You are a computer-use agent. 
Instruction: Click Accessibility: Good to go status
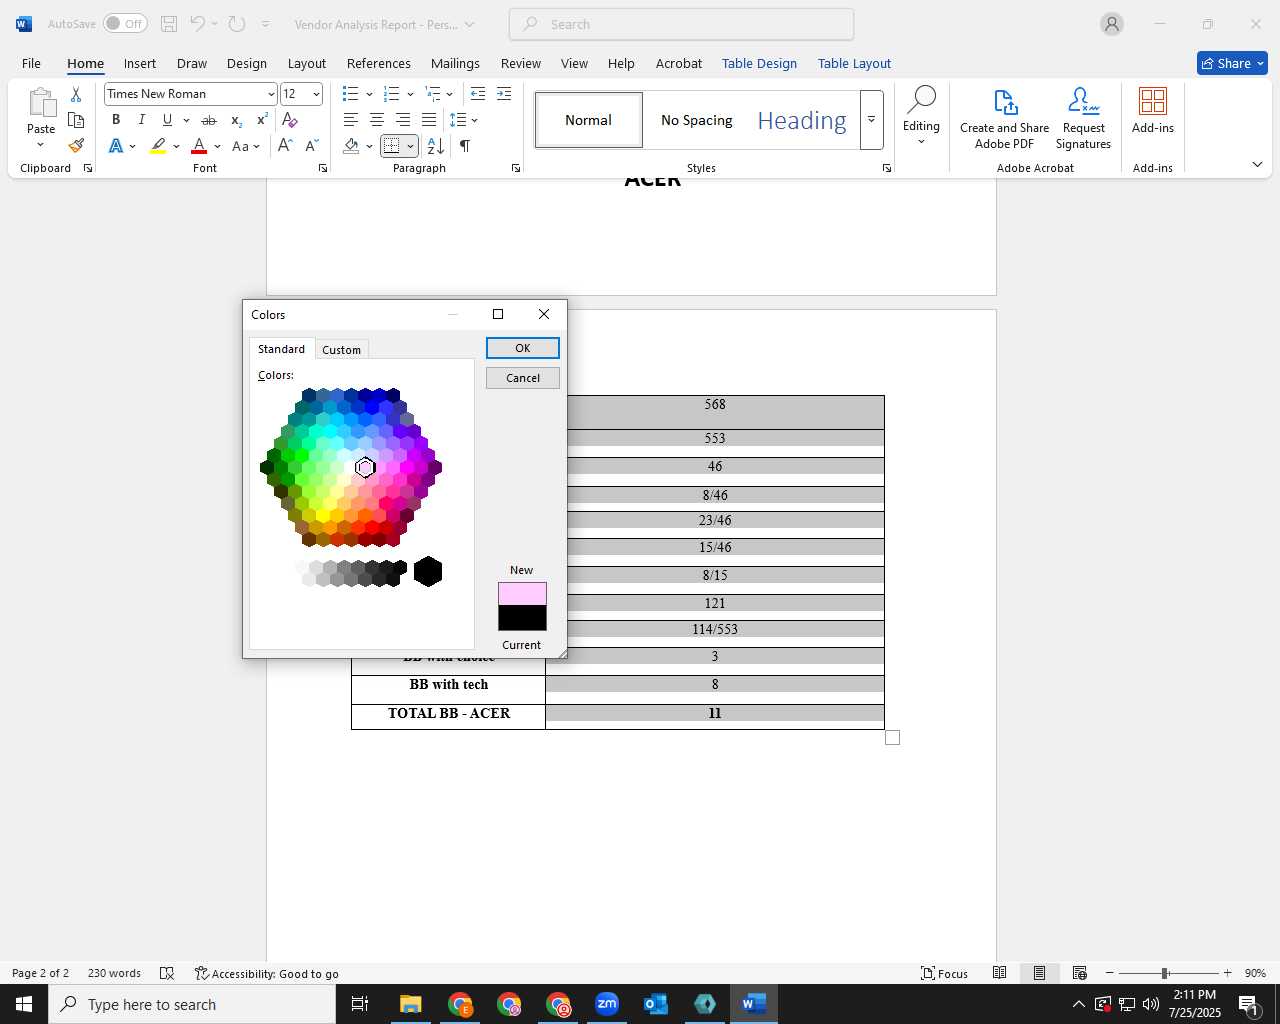(x=267, y=973)
